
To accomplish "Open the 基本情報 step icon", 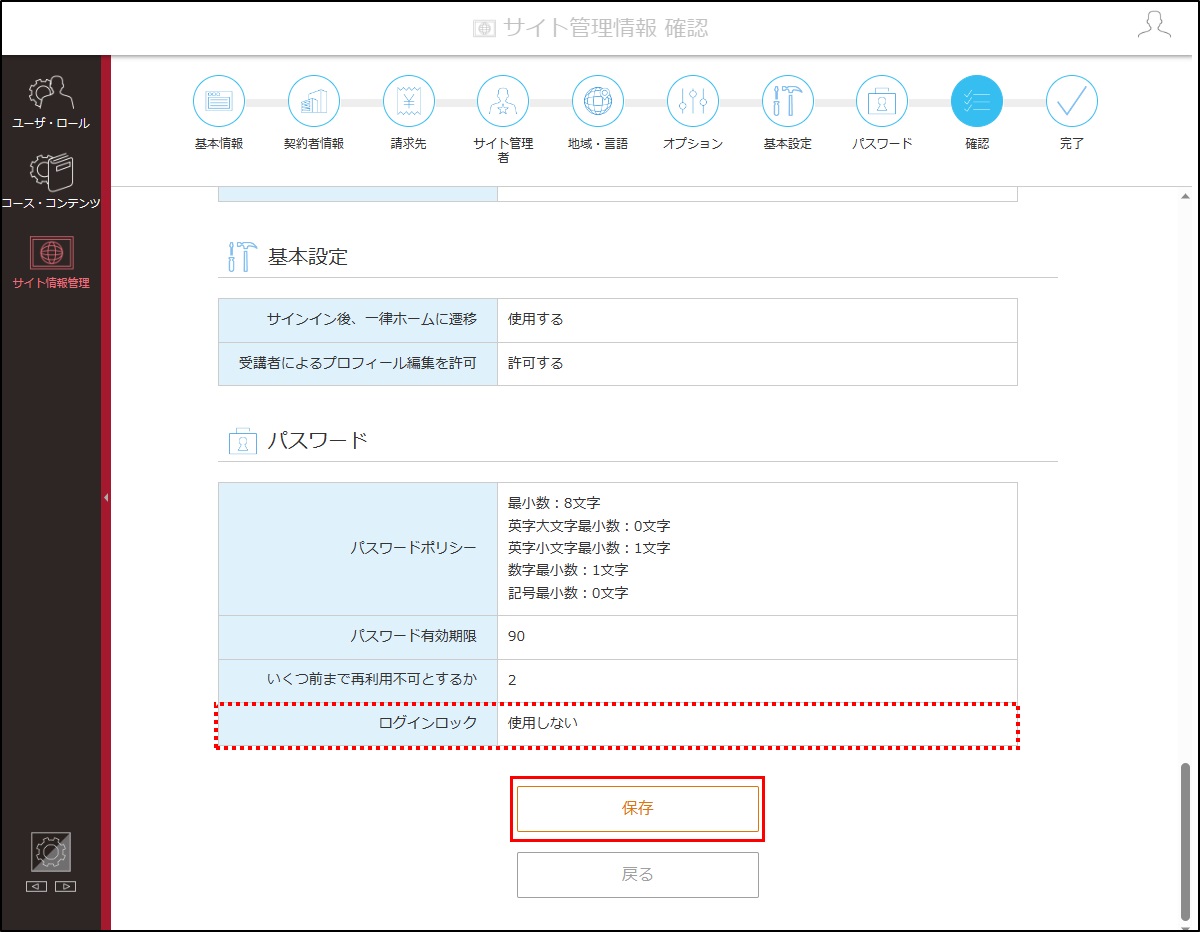I will tap(218, 101).
